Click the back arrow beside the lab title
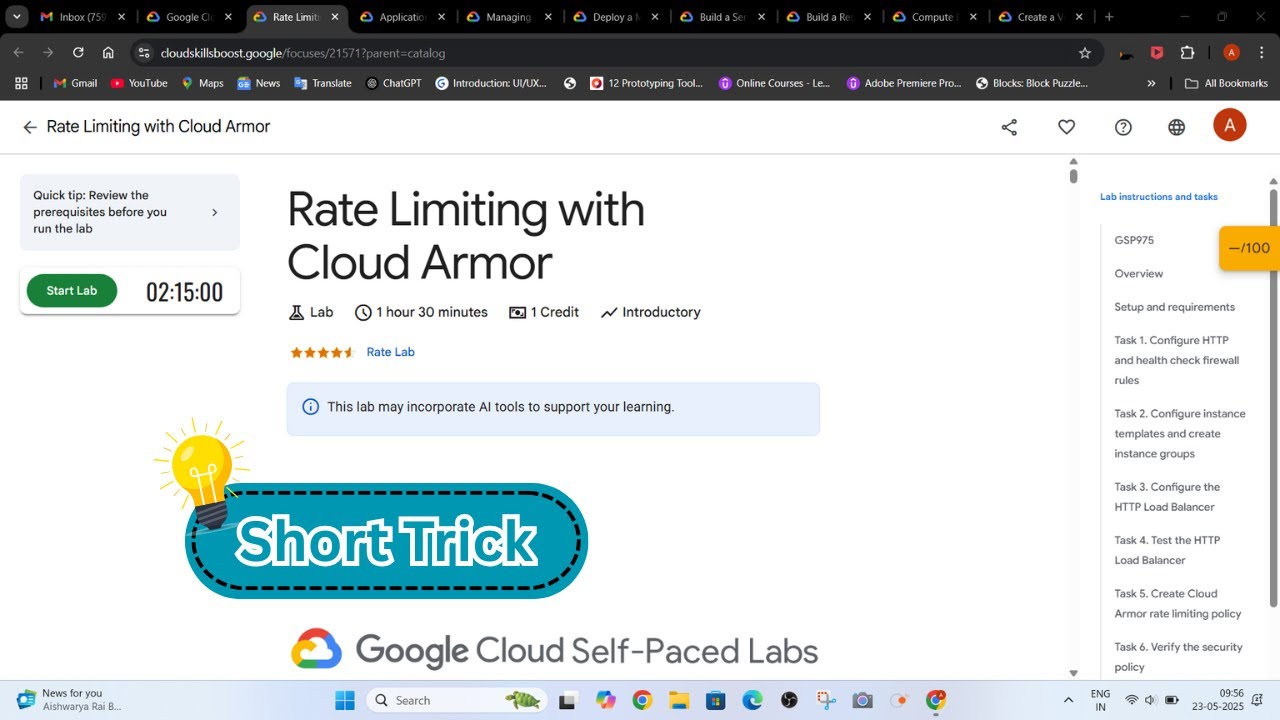This screenshot has height=720, width=1280. [x=30, y=127]
